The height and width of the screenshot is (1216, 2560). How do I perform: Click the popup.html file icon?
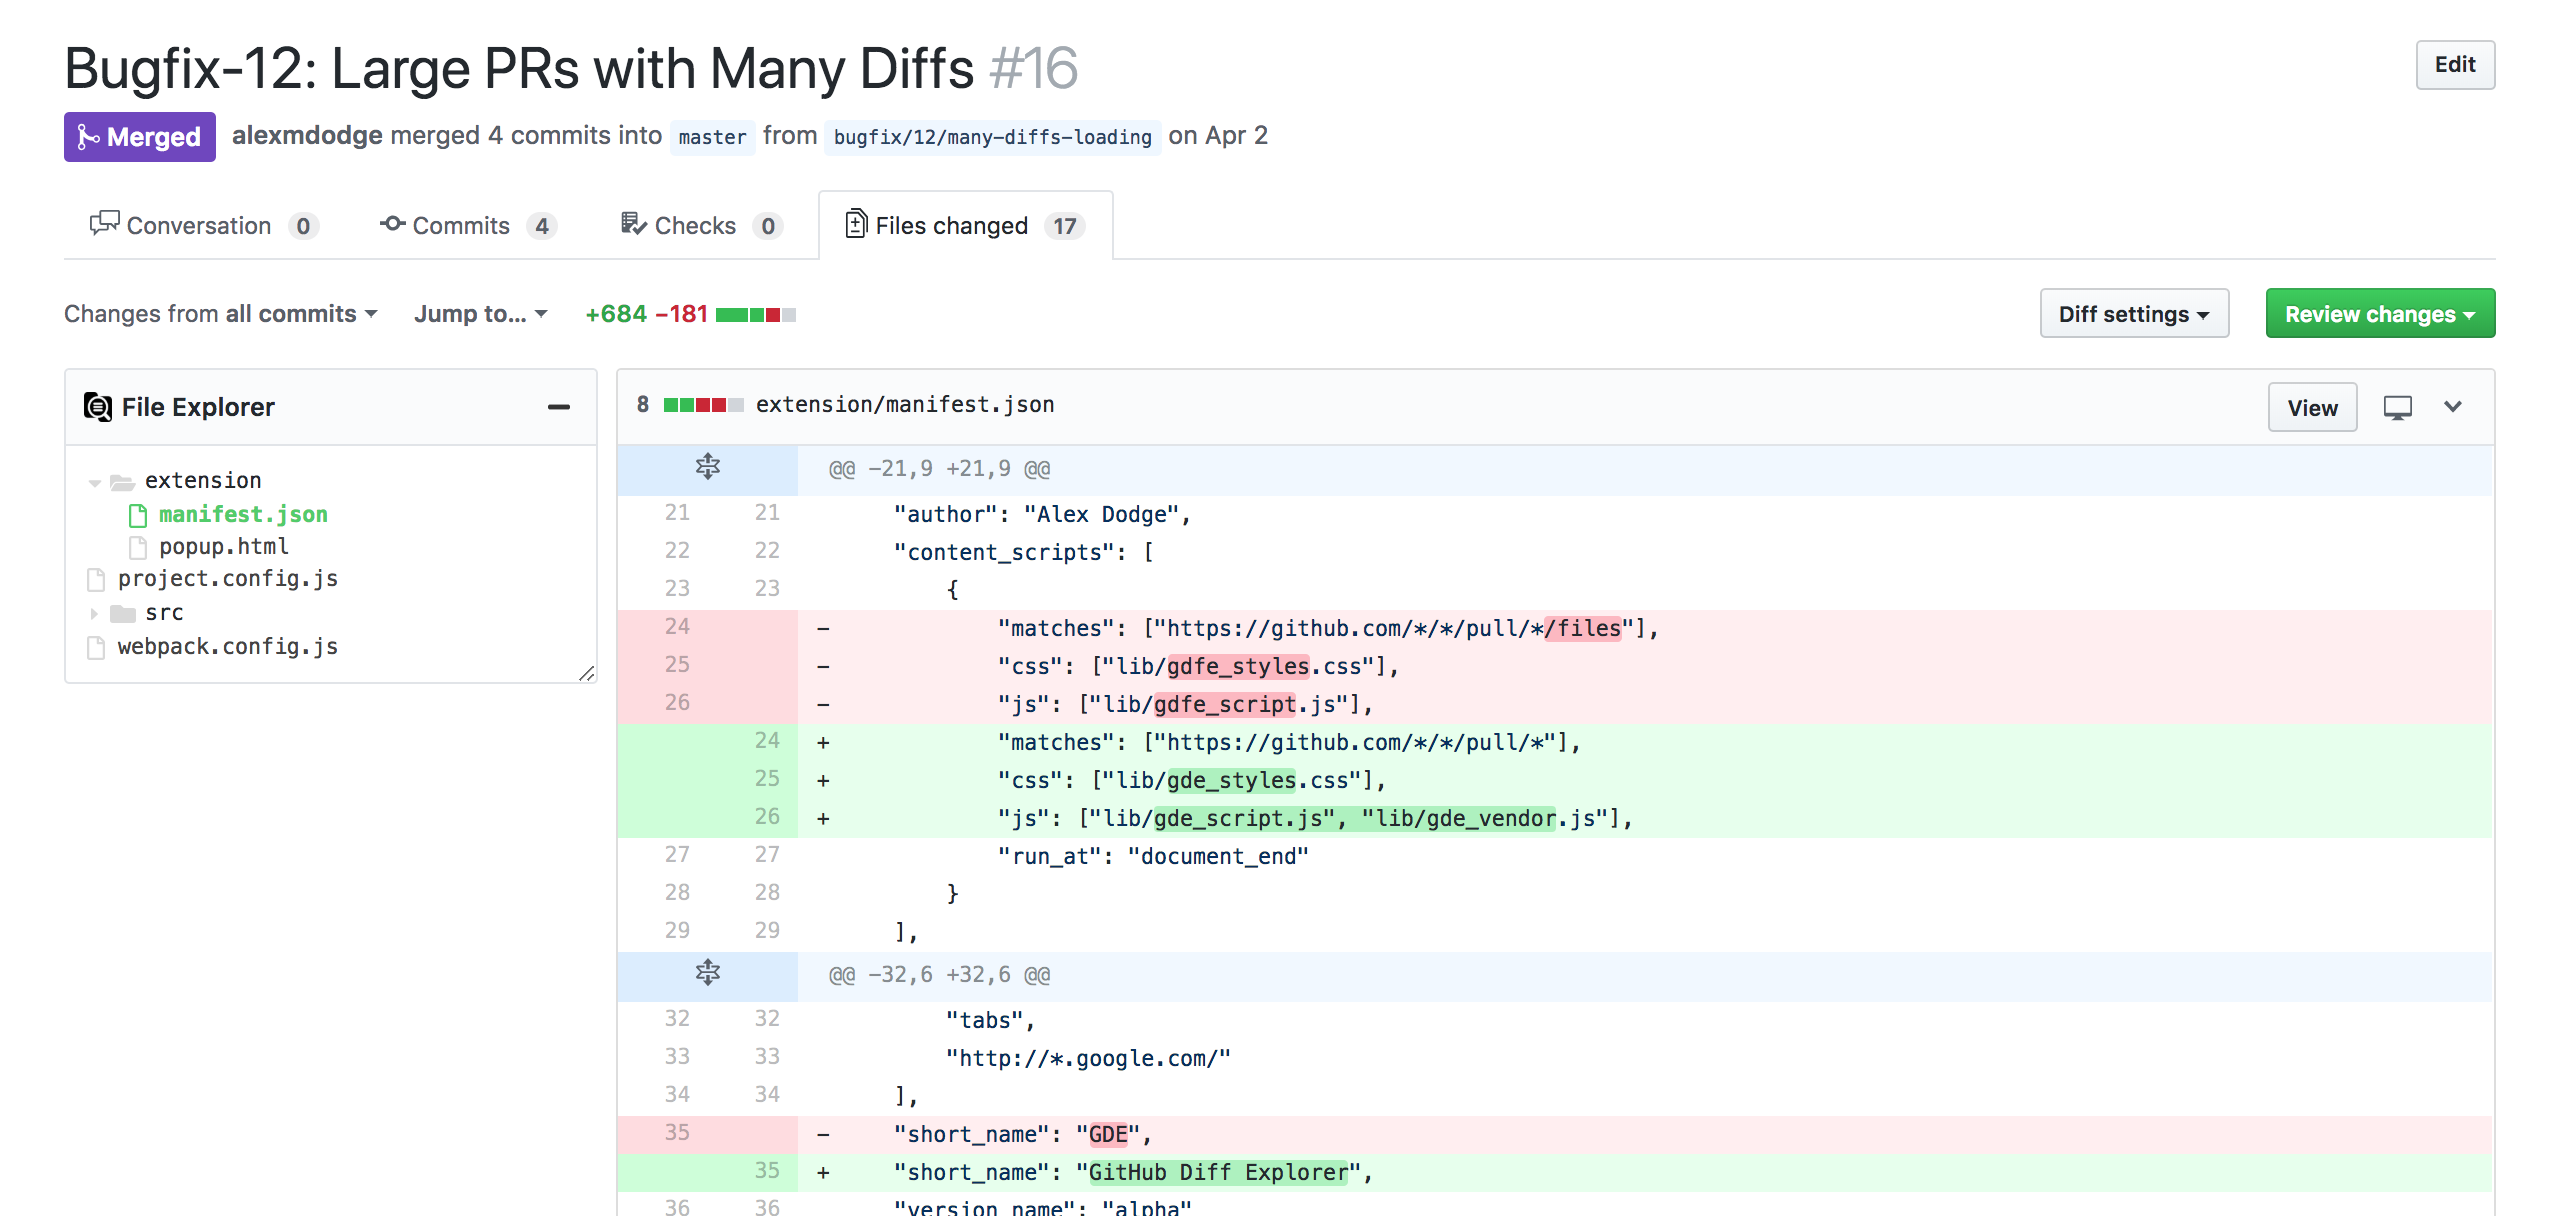pyautogui.click(x=138, y=547)
